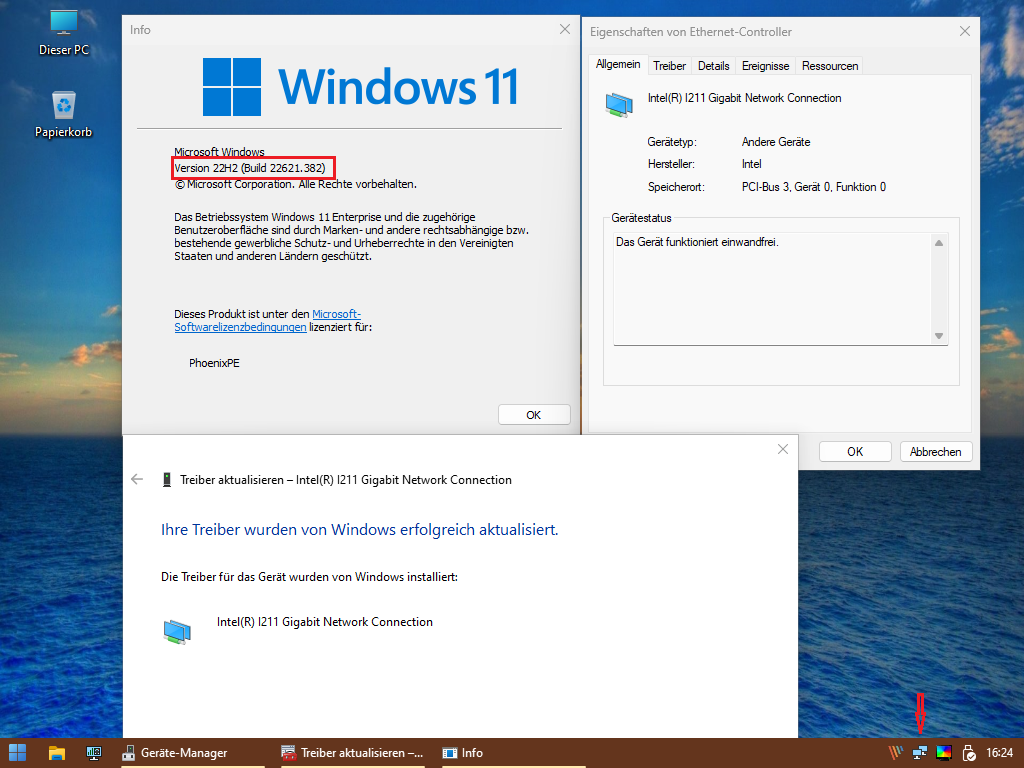Viewport: 1024px width, 768px height.
Task: Select the Details tab
Action: pos(713,65)
